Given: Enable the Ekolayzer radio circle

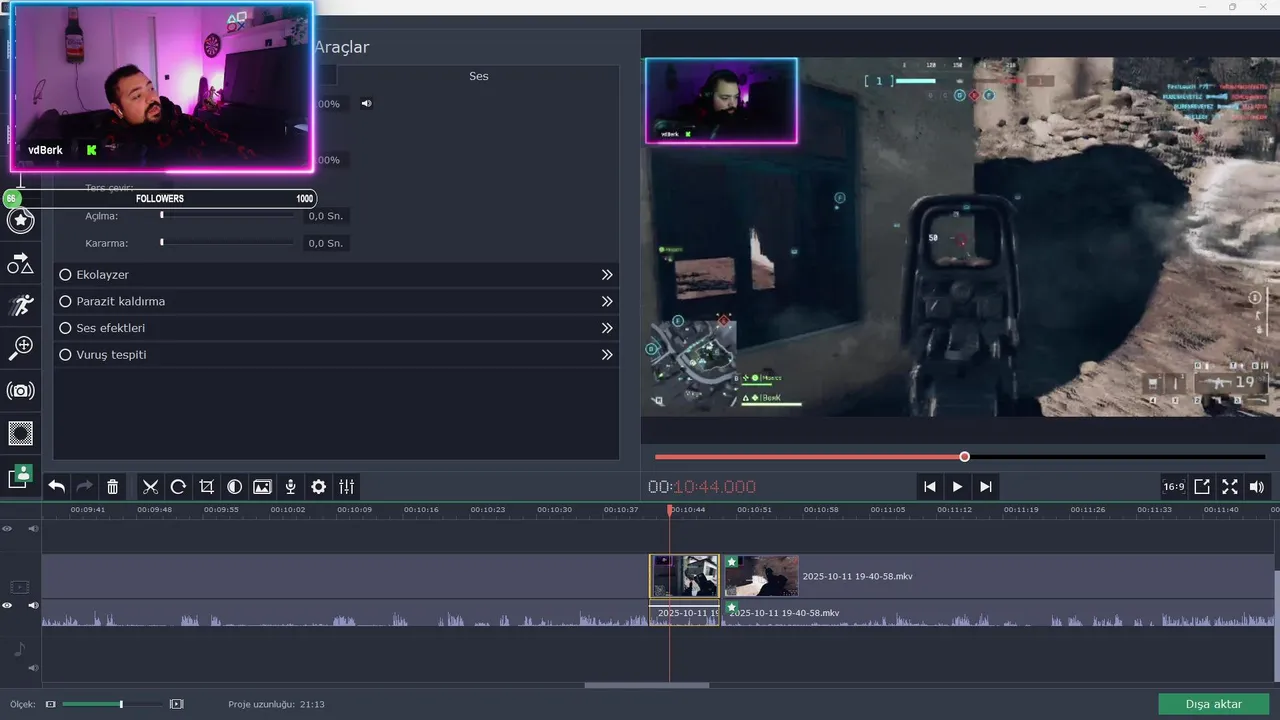Looking at the screenshot, I should (65, 275).
